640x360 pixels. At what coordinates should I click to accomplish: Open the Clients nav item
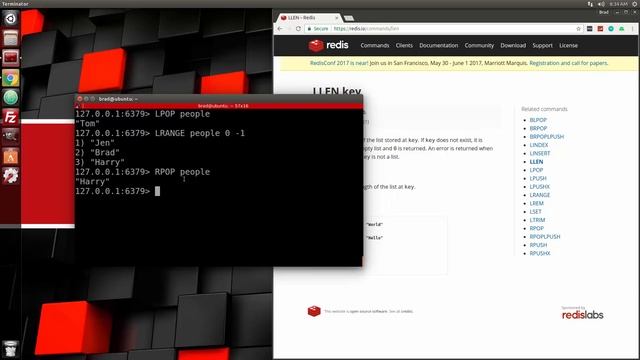click(404, 45)
